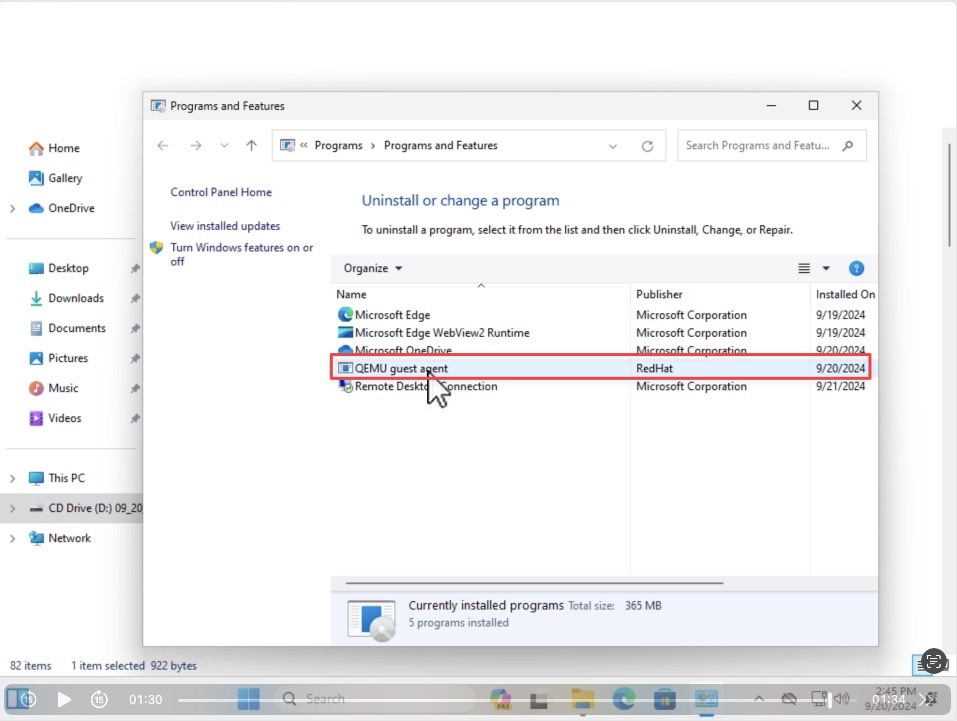This screenshot has width=957, height=721.
Task: Play the video
Action: (x=63, y=700)
